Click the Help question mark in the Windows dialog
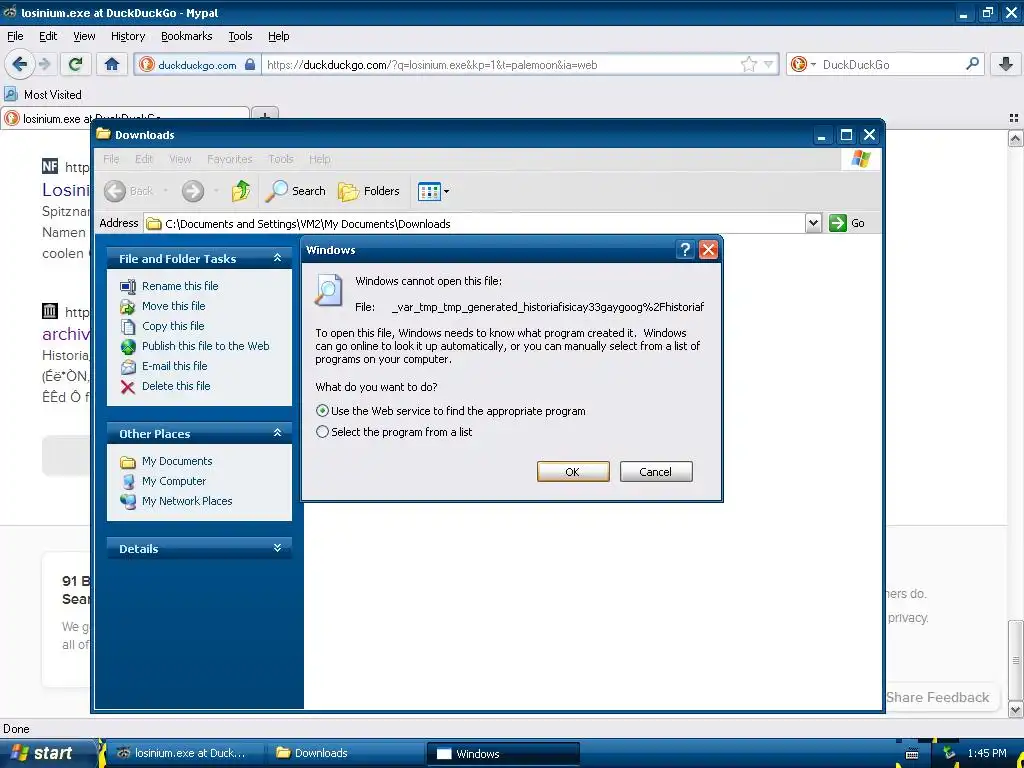Image resolution: width=1024 pixels, height=768 pixels. [684, 249]
